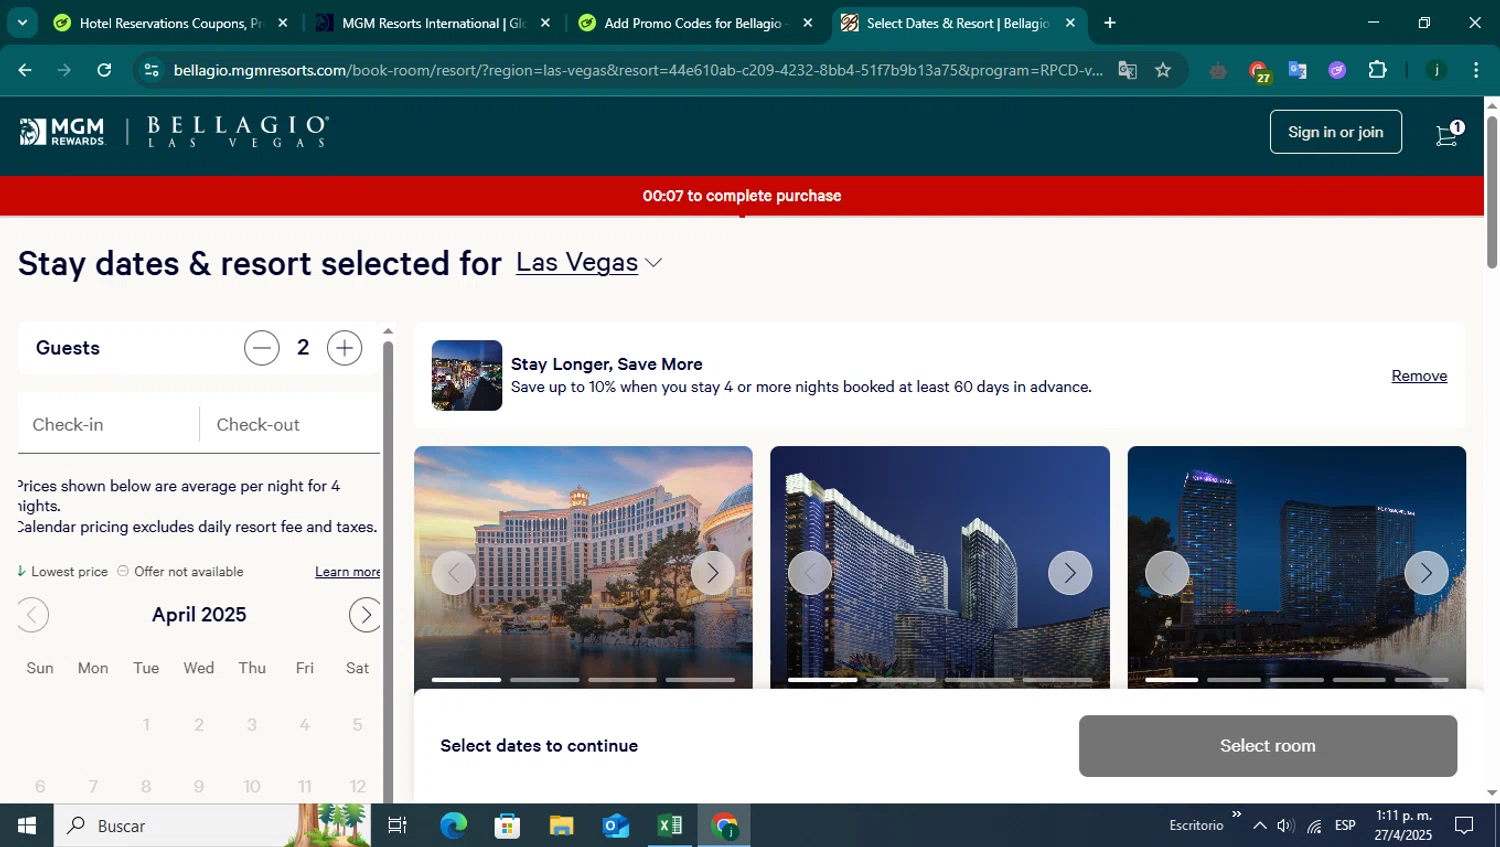Show next photo of the third resort card
Screen dimensions: 1500x847
click(1426, 573)
